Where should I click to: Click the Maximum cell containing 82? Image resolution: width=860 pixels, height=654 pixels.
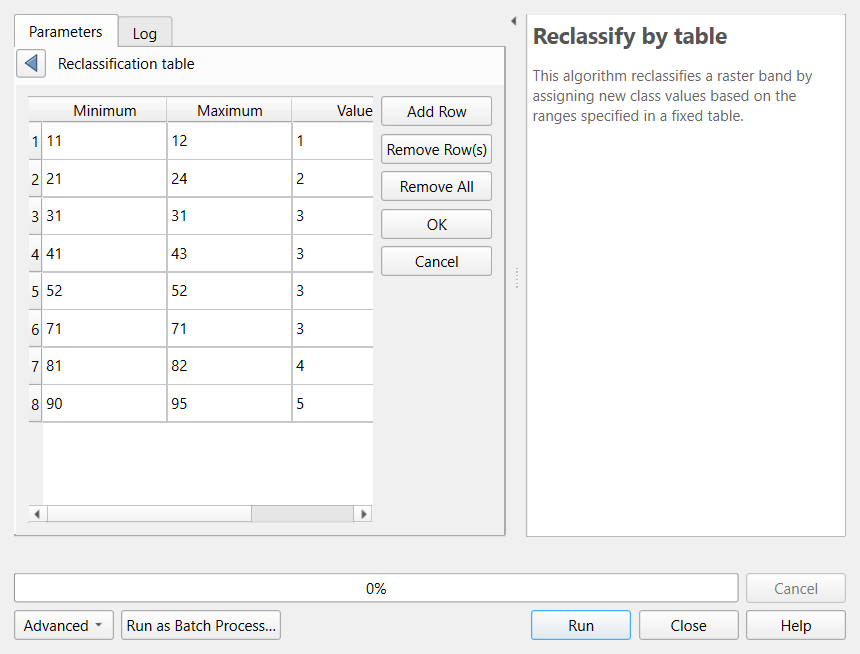(229, 366)
